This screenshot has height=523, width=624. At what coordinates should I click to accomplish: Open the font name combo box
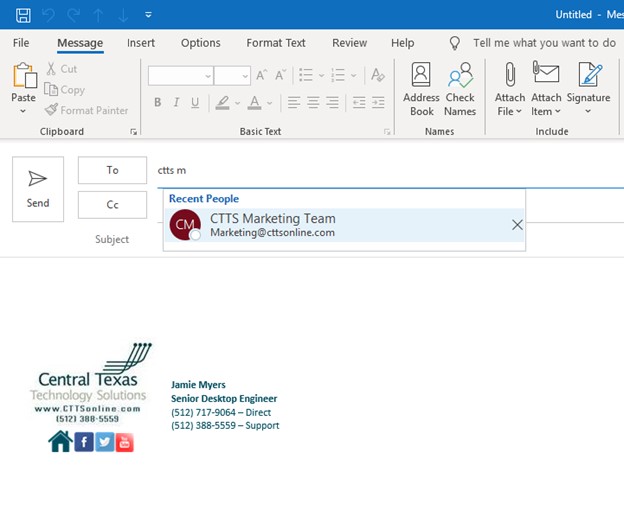coord(180,76)
